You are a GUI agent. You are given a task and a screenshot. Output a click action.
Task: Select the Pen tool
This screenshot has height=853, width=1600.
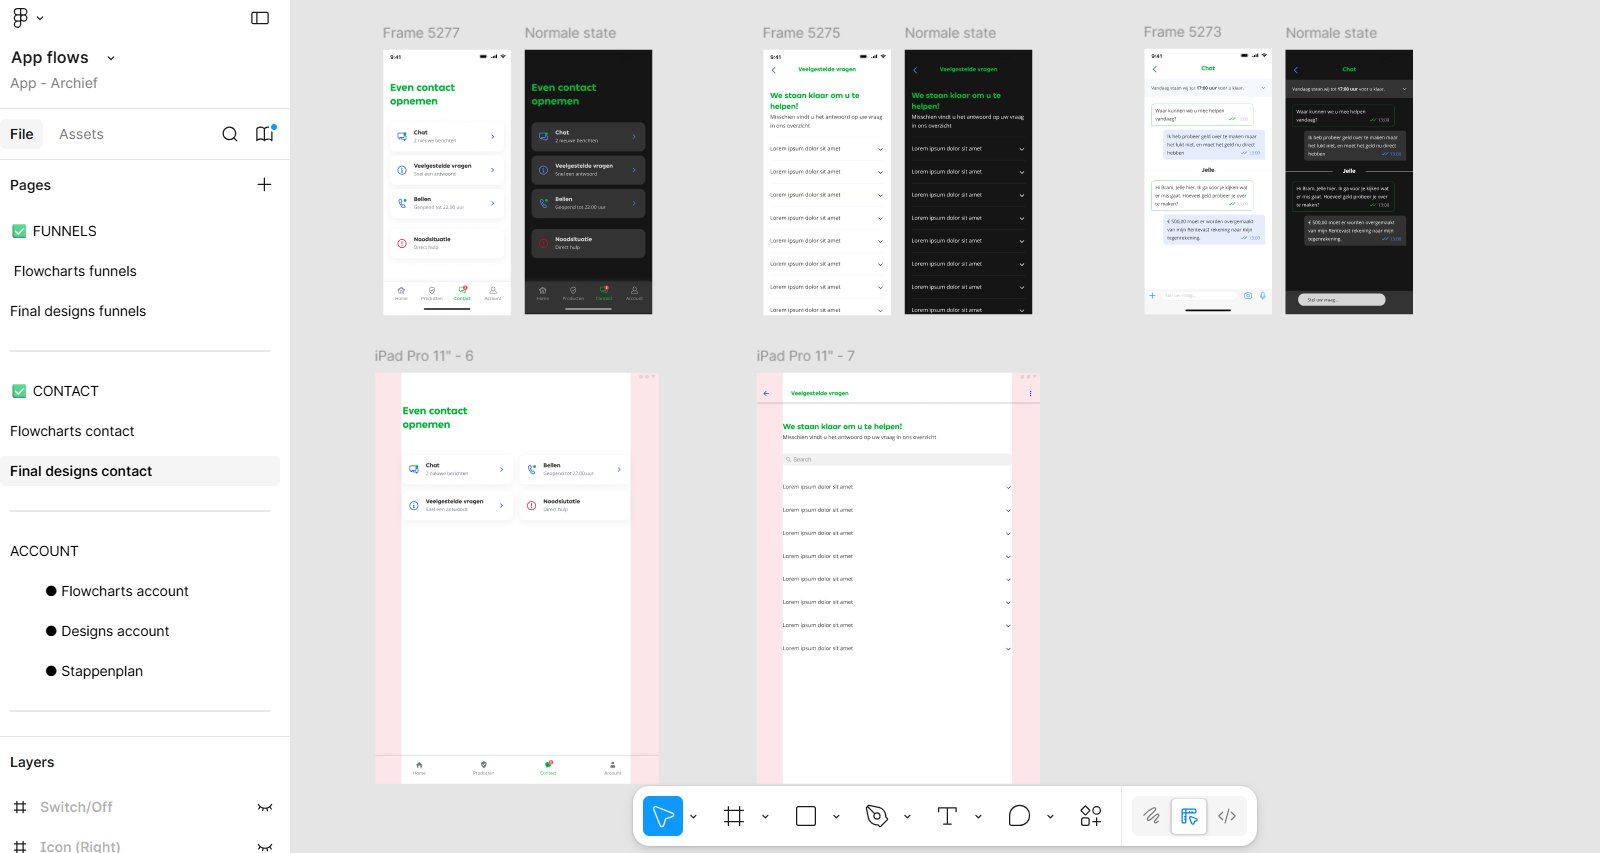pyautogui.click(x=877, y=816)
